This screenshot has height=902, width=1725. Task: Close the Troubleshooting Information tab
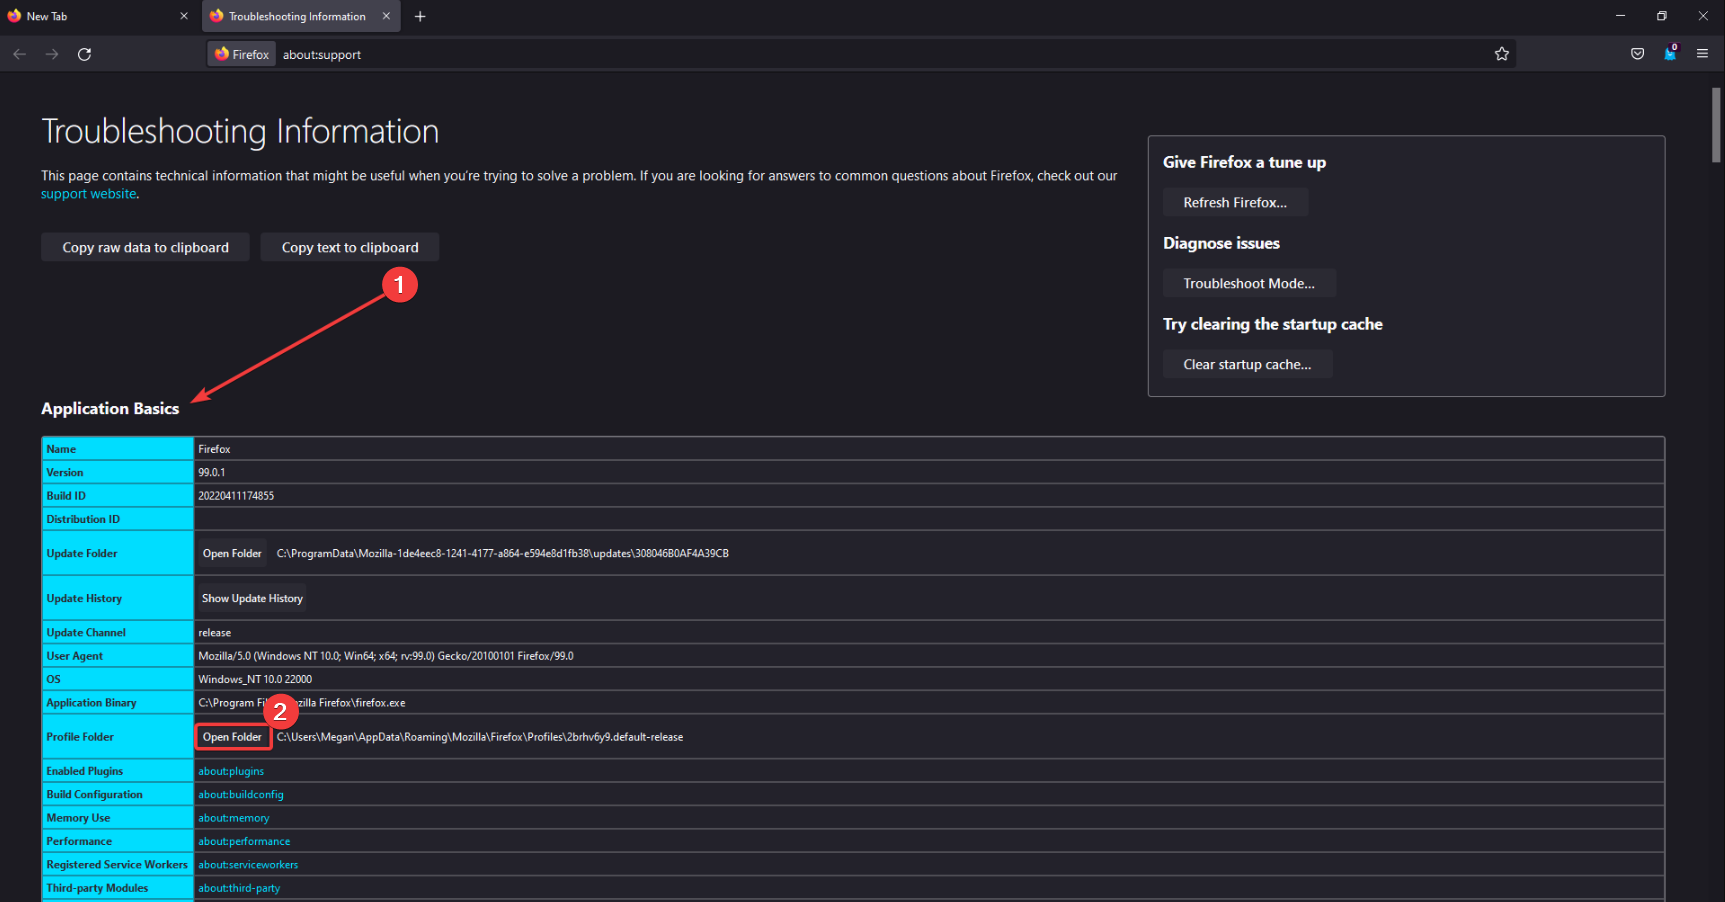[386, 16]
